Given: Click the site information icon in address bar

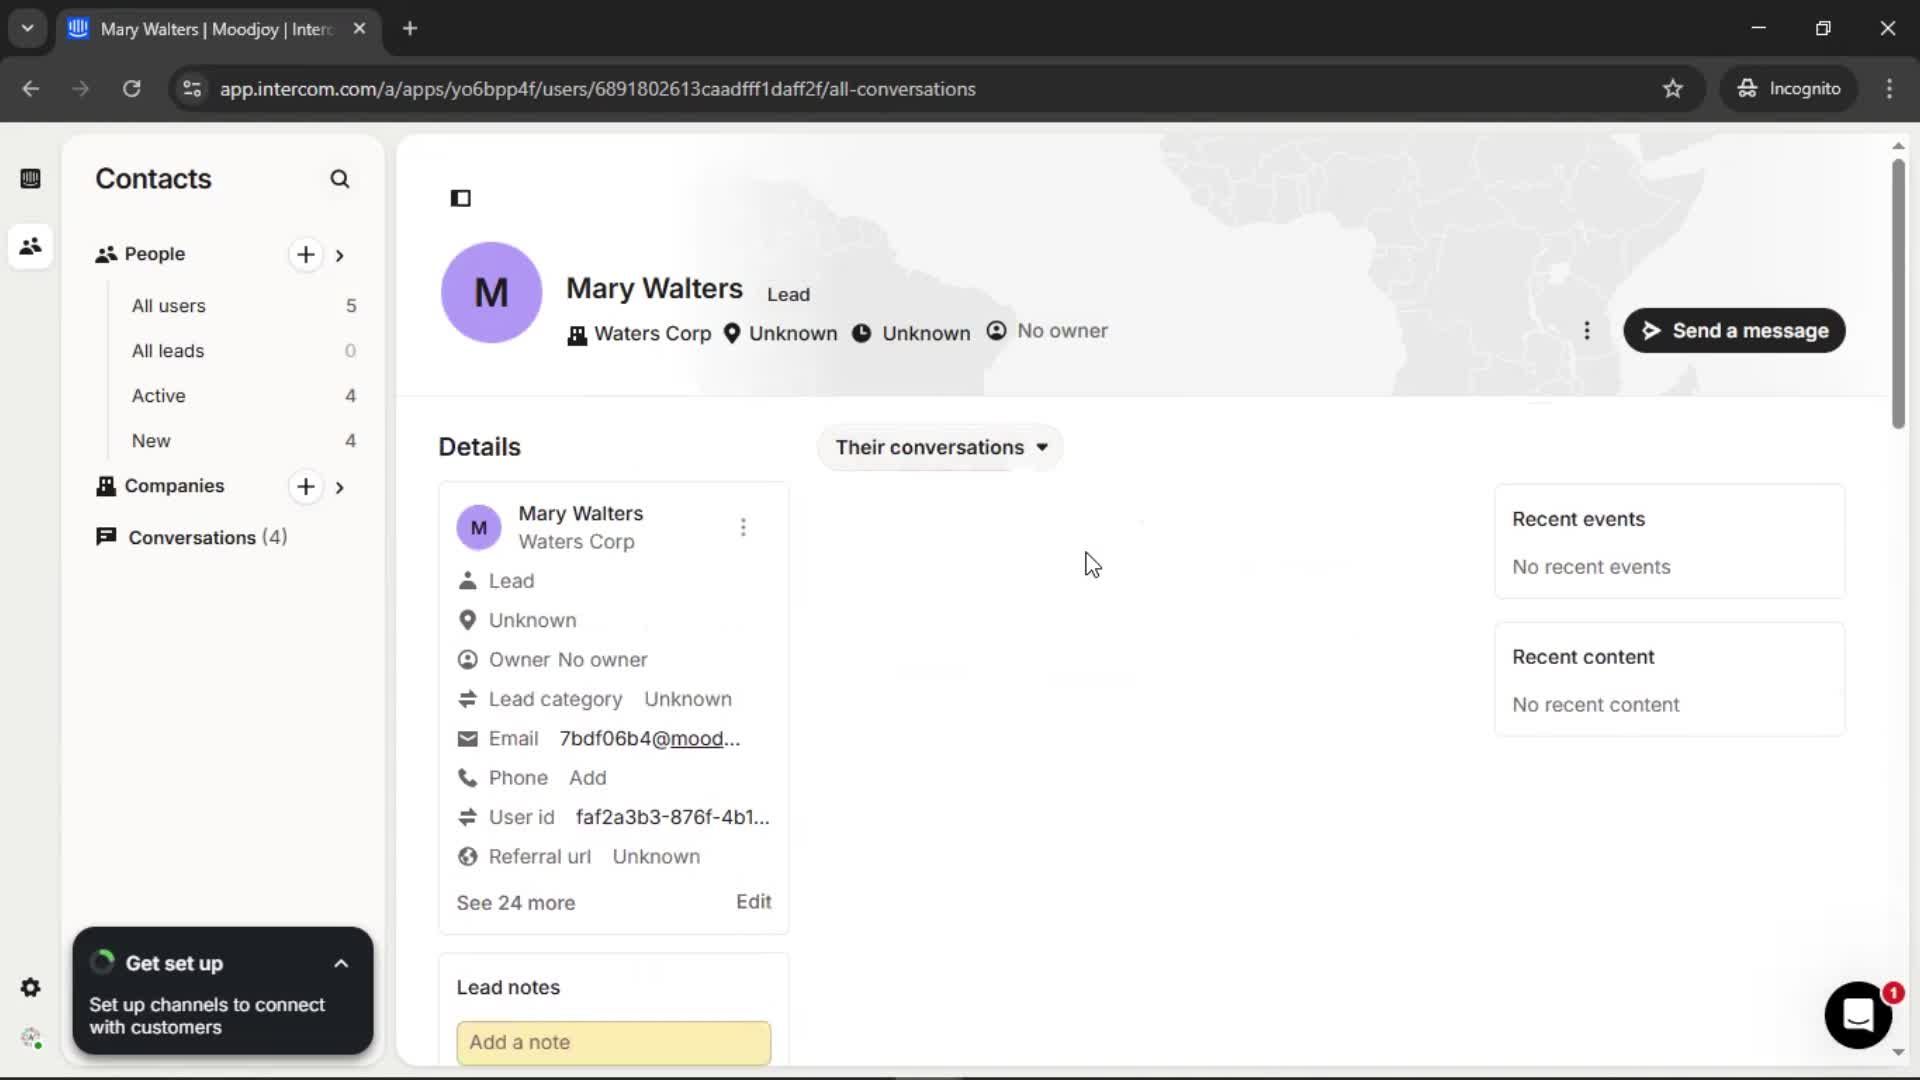Looking at the screenshot, I should (x=192, y=89).
